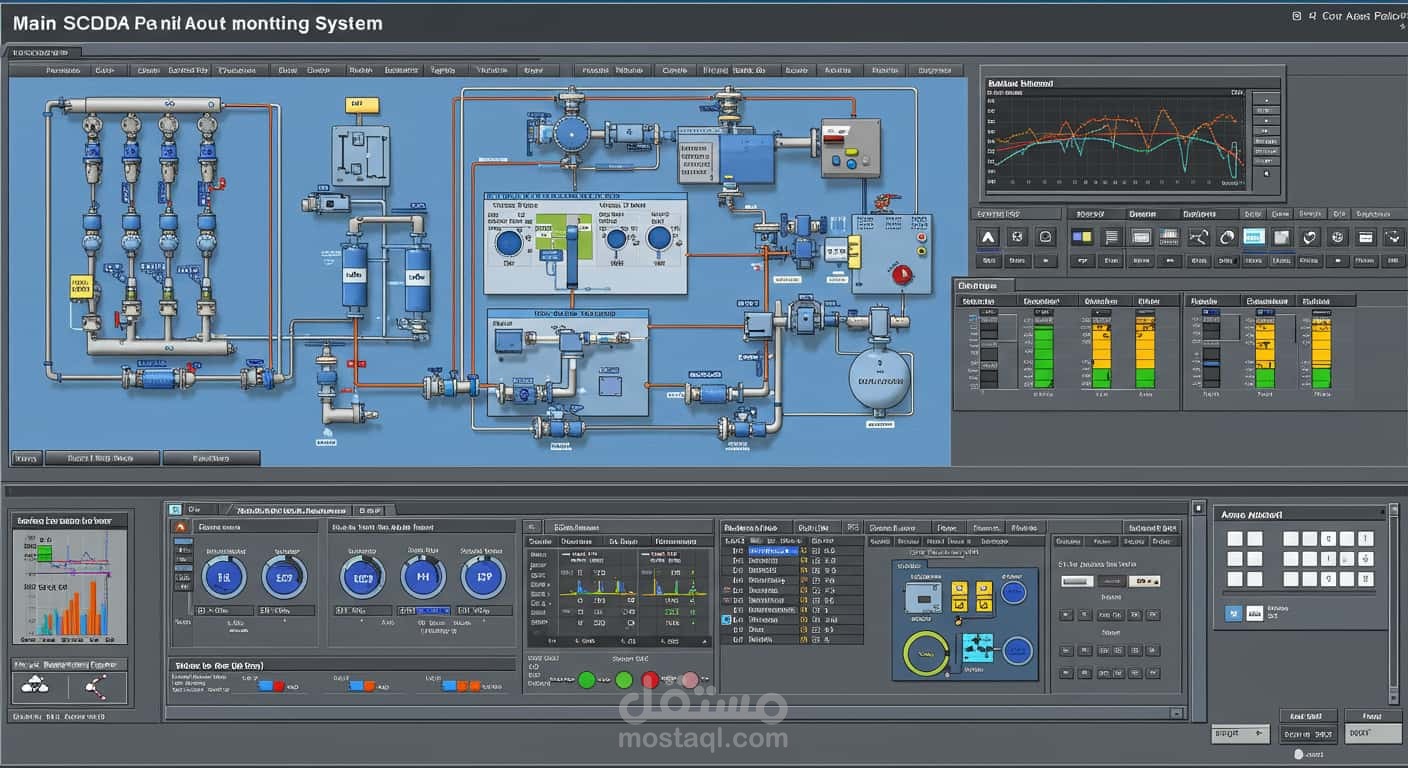This screenshot has width=1408, height=768.
Task: Switch to the second tab above the gauges
Action: (290, 509)
